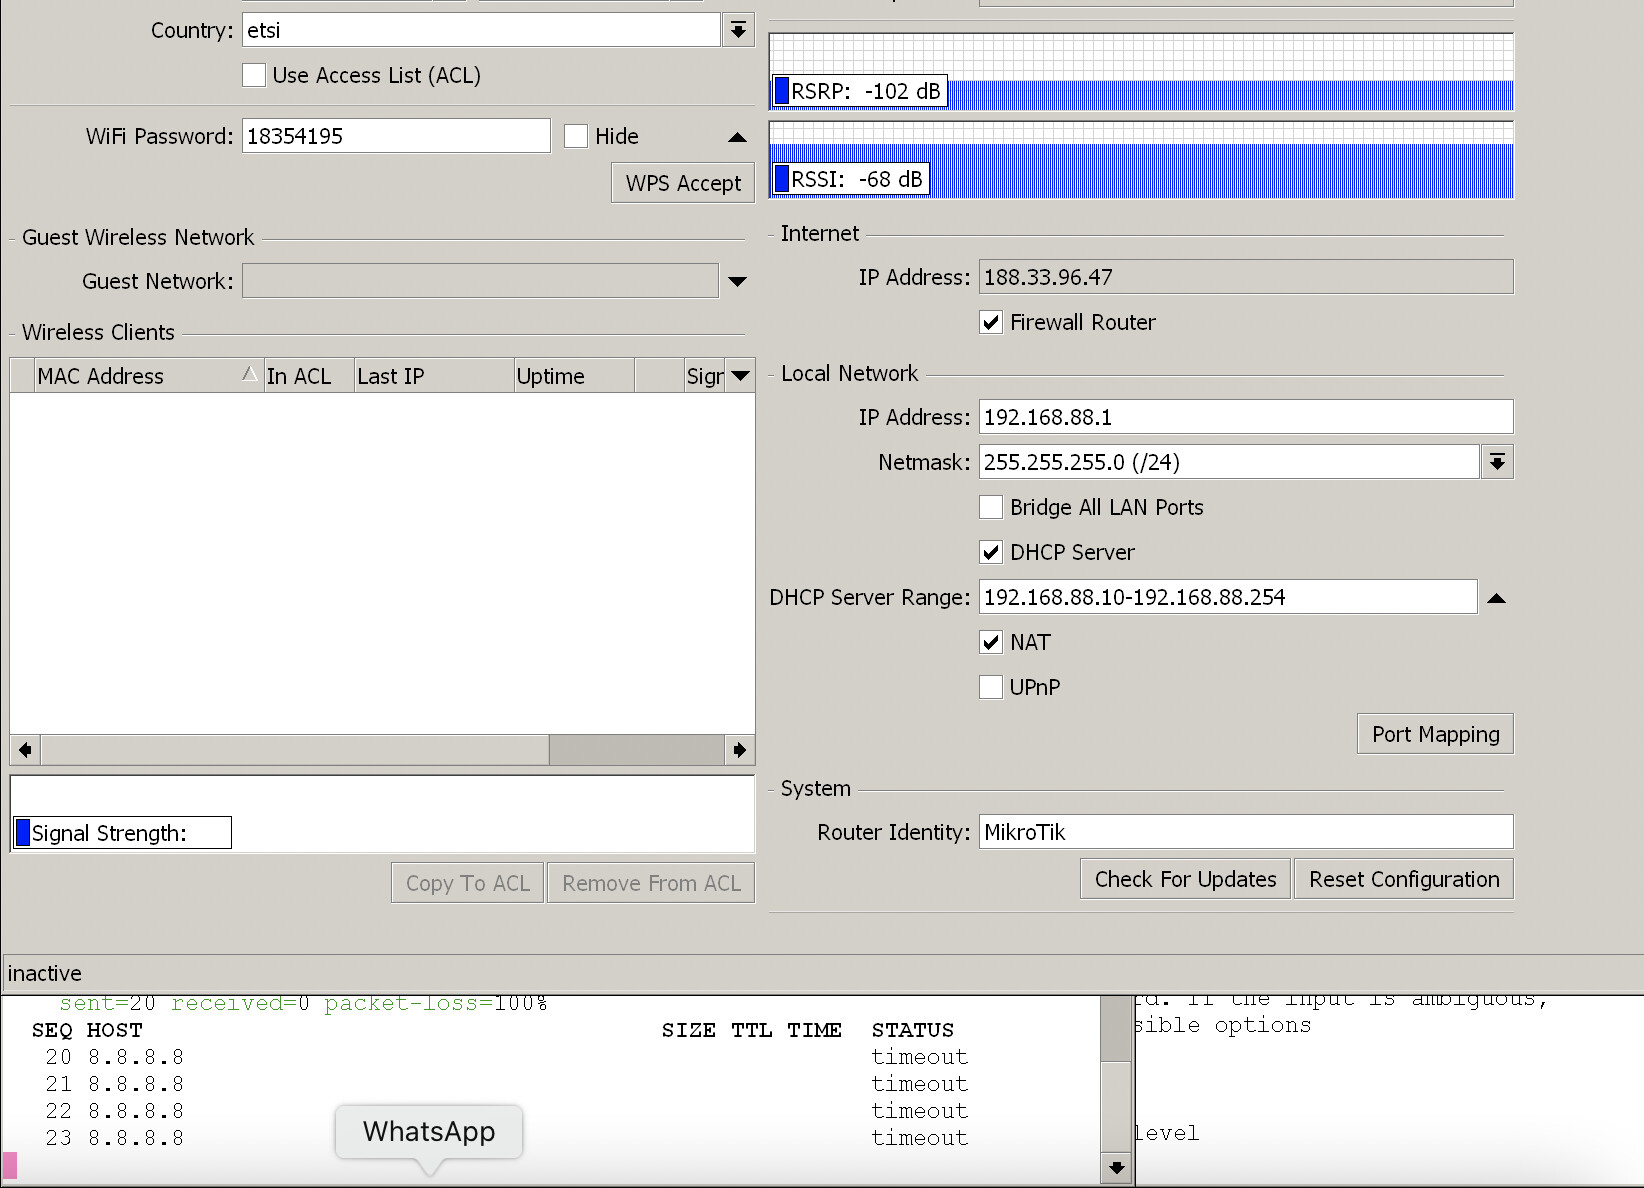Enable Hide for the WiFi Password

[576, 135]
